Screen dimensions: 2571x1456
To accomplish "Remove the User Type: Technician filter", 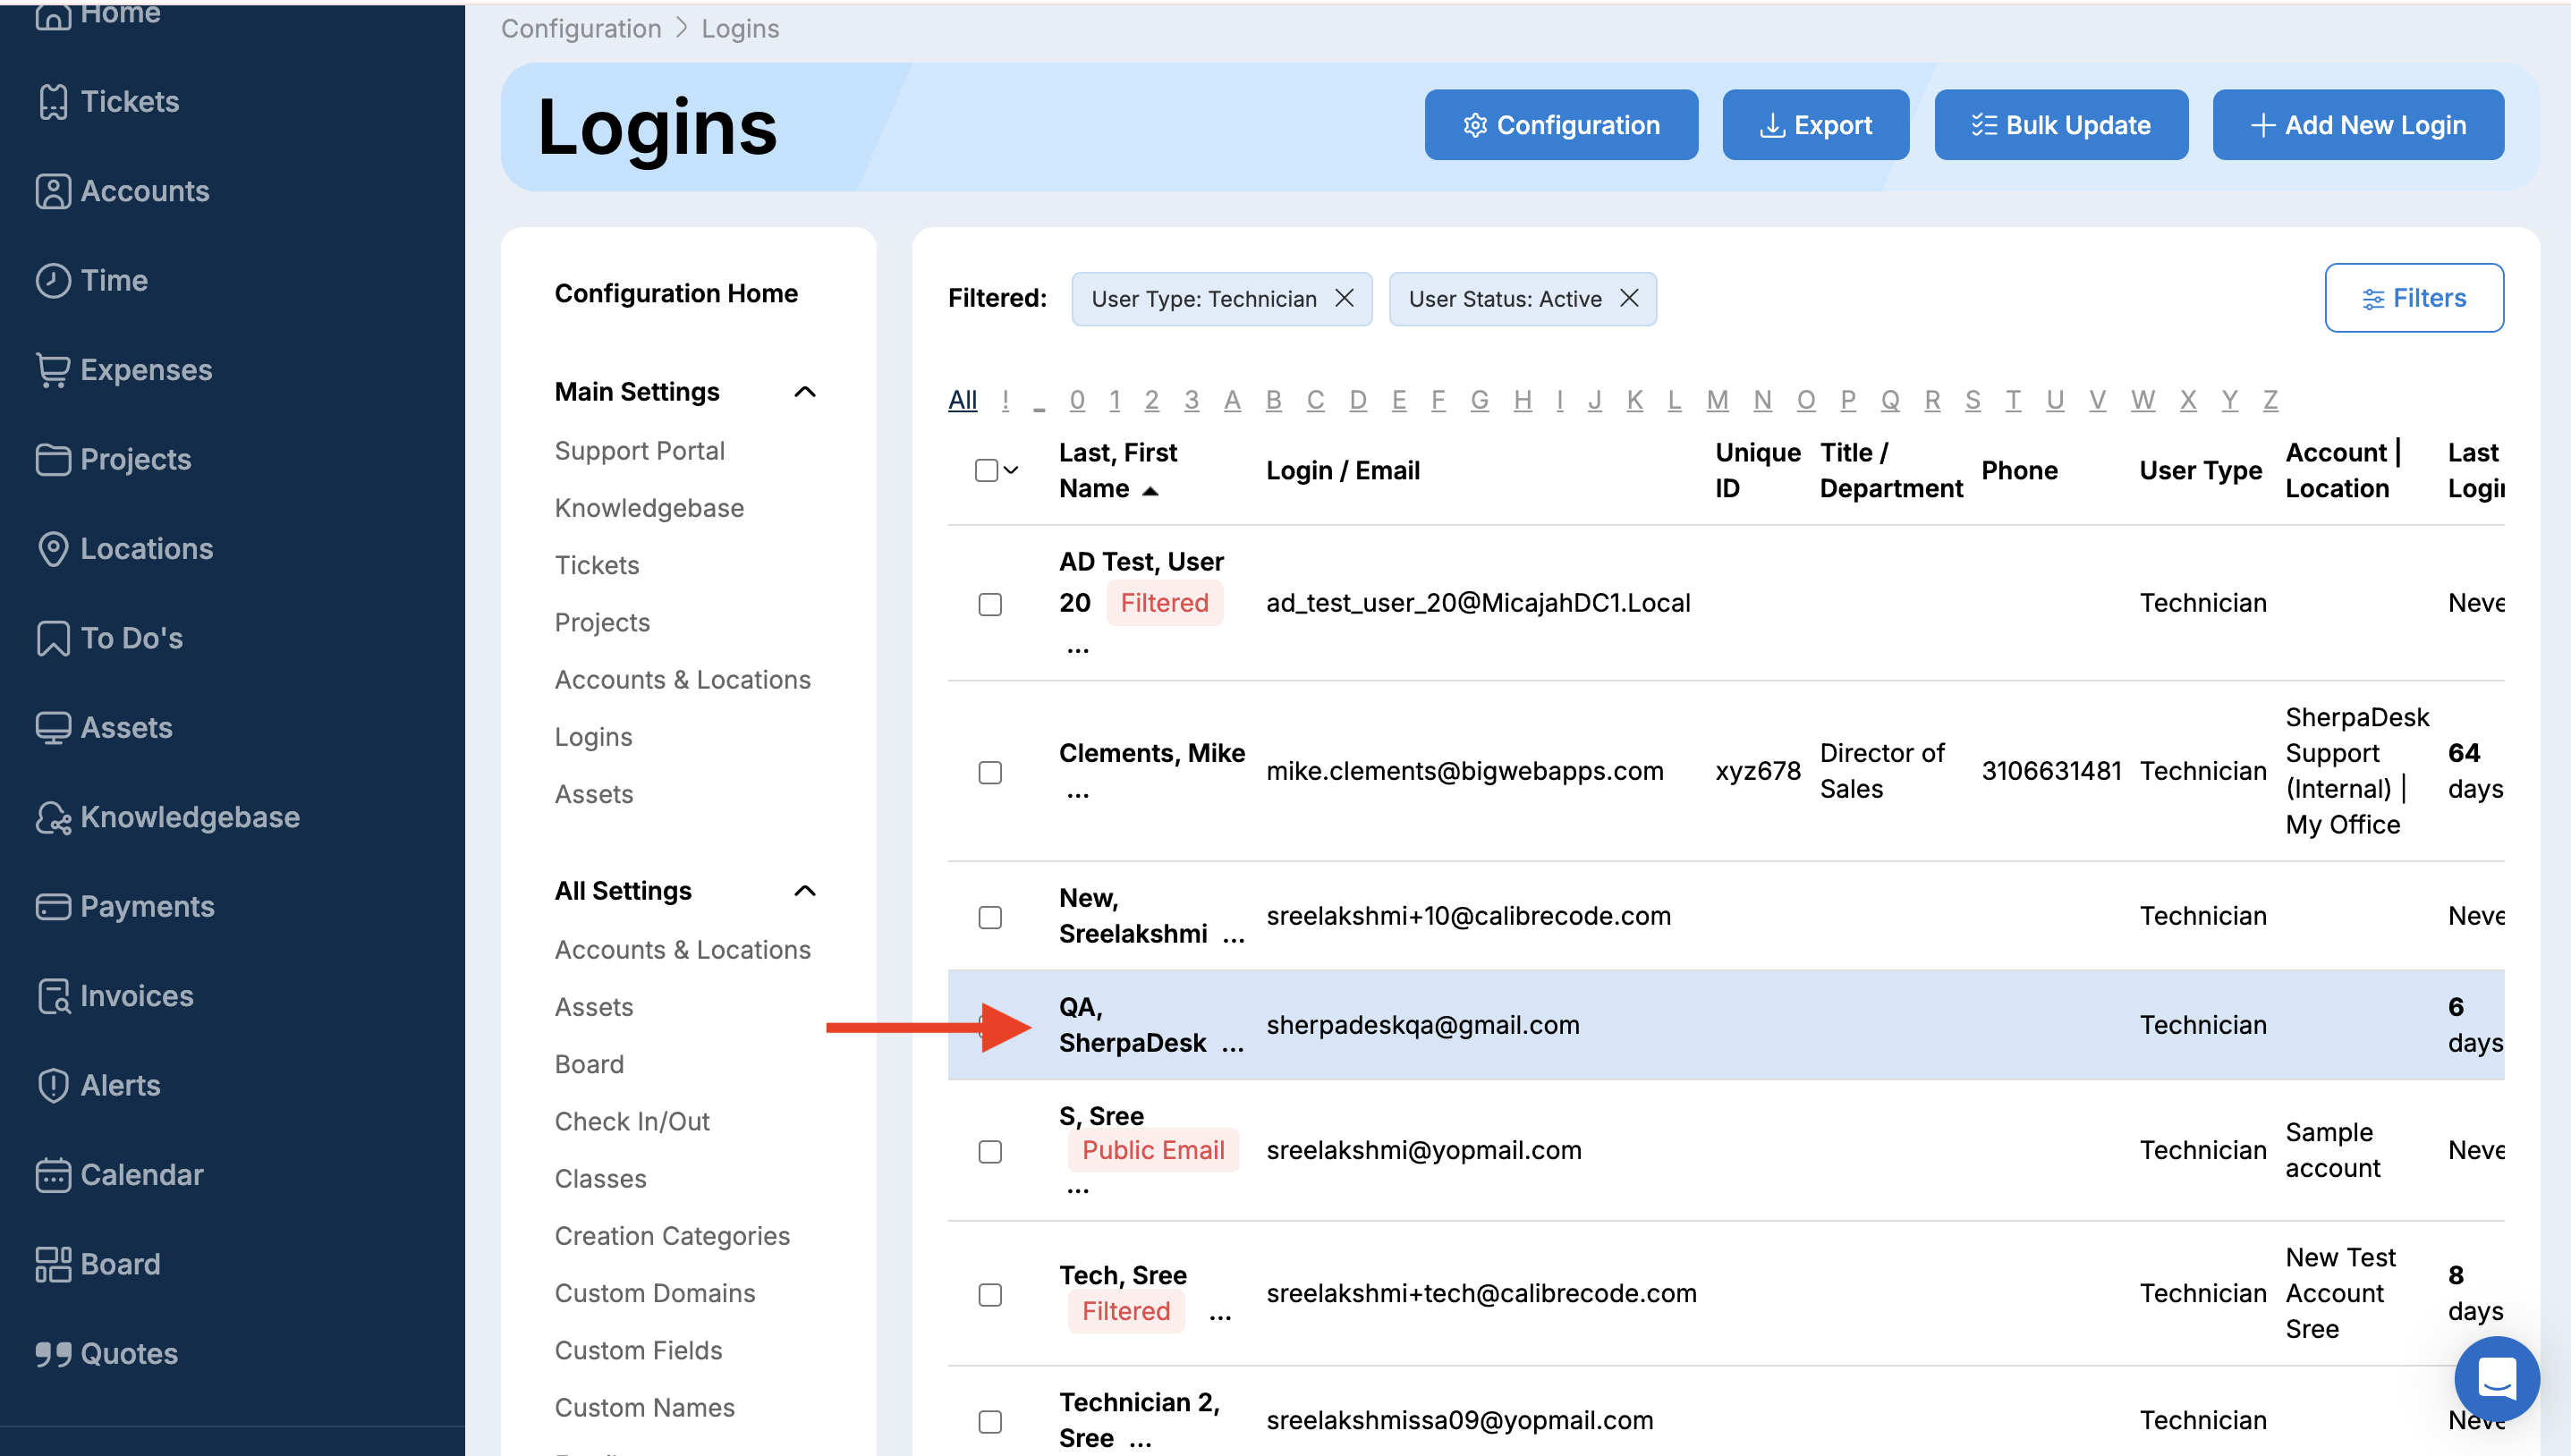I will (x=1344, y=298).
